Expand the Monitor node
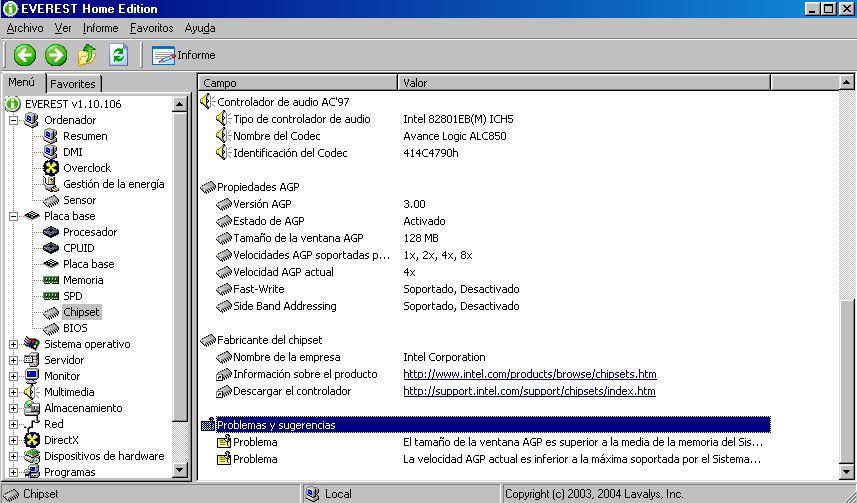The image size is (857, 503). pyautogui.click(x=13, y=376)
